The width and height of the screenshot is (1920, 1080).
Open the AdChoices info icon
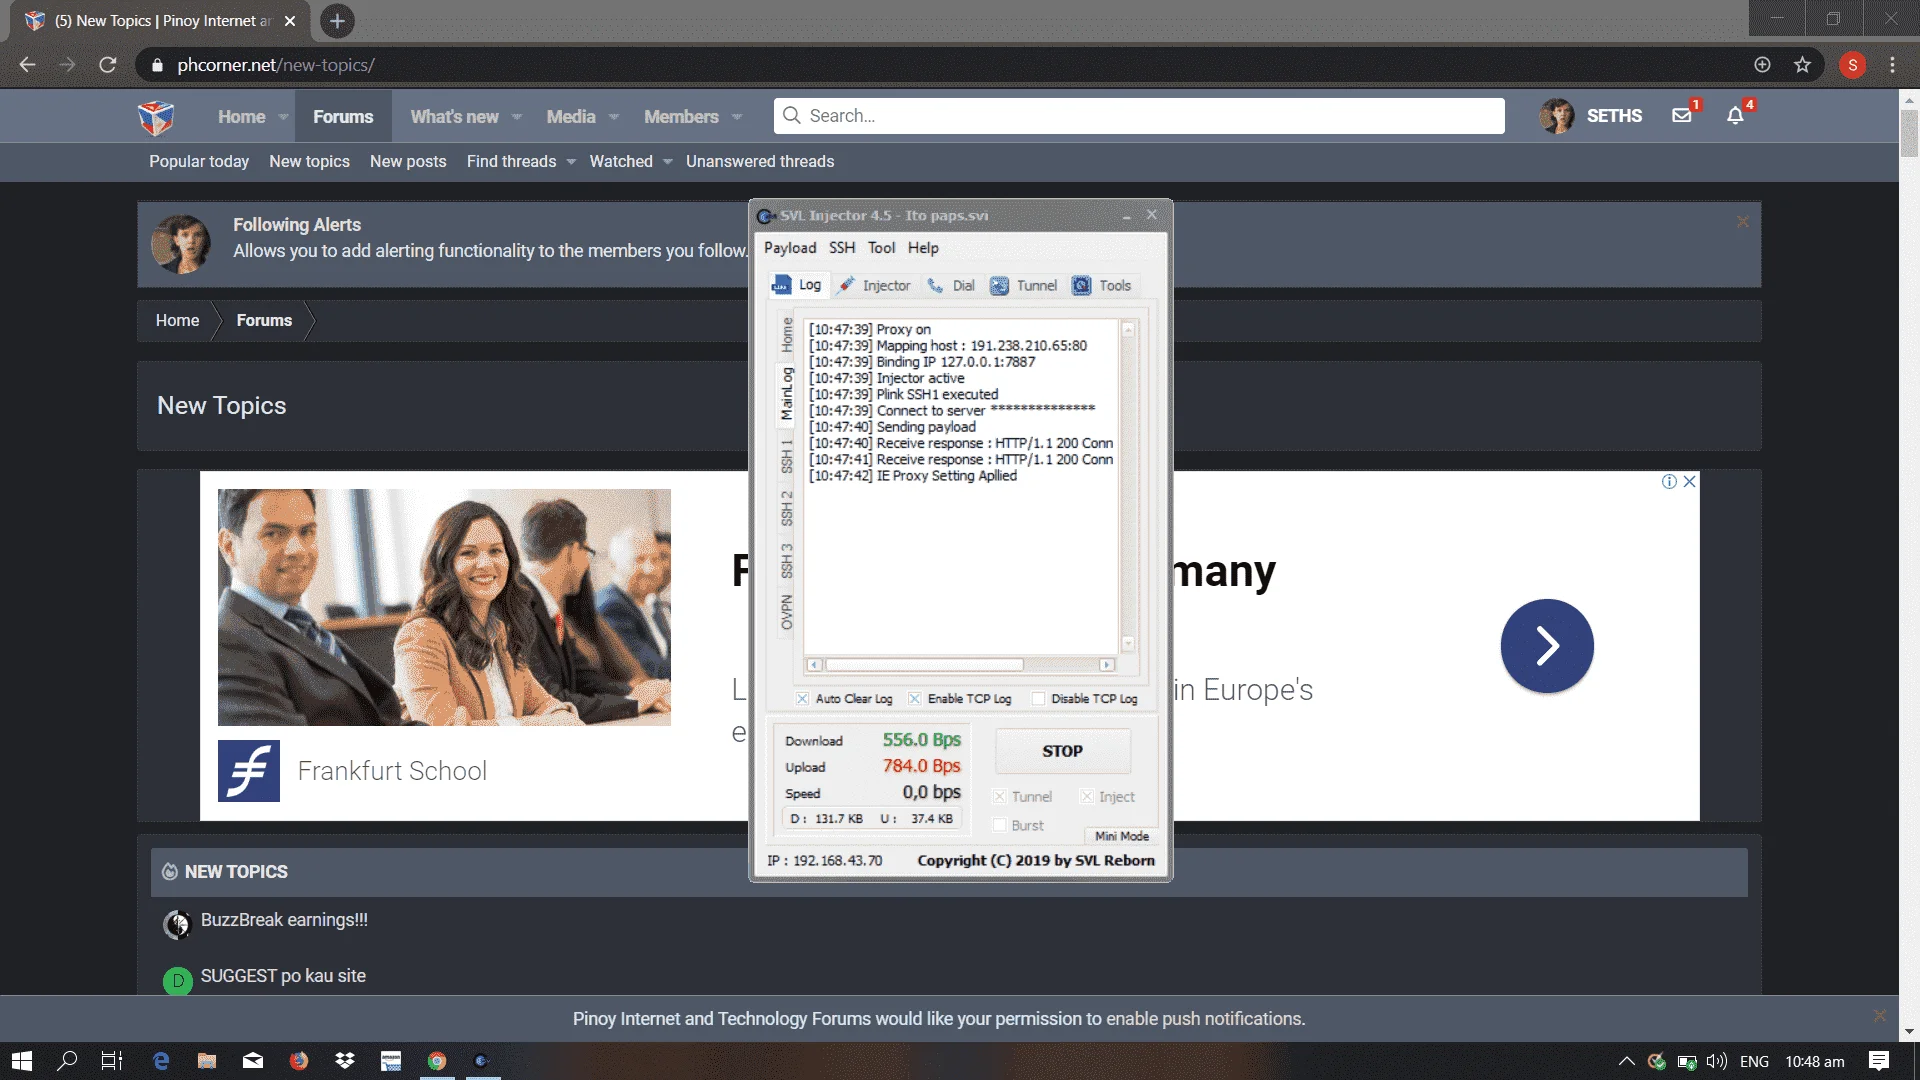pyautogui.click(x=1669, y=482)
